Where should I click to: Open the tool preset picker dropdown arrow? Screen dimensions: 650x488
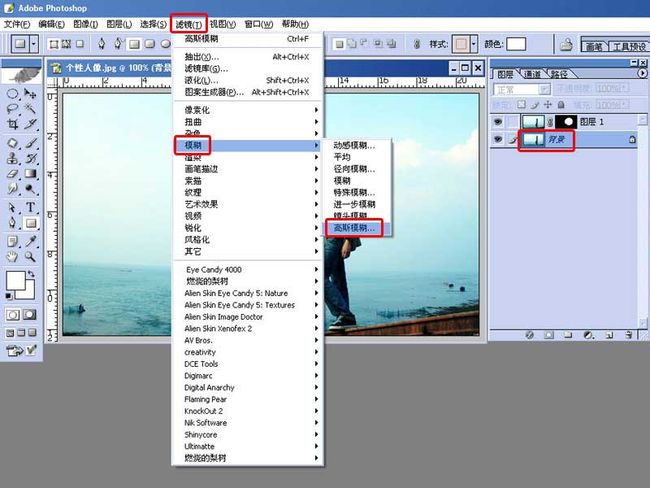point(34,44)
